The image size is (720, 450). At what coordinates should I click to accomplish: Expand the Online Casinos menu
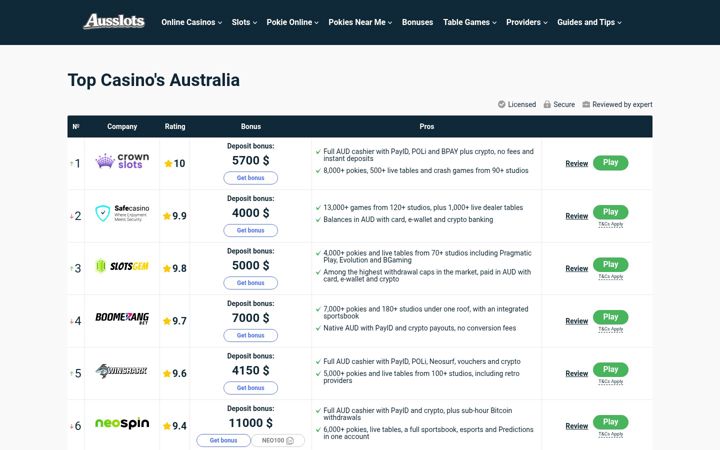coord(191,22)
